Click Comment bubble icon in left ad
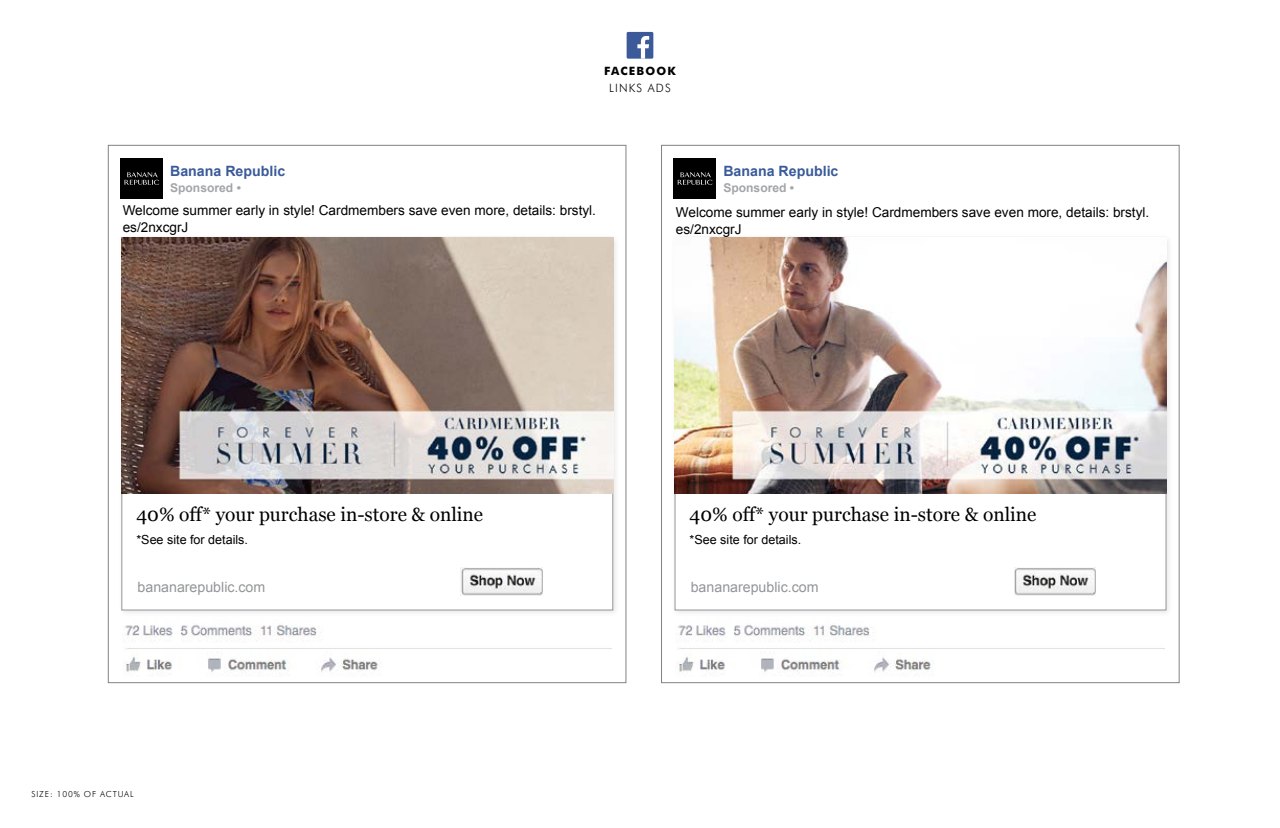Screen dimensions: 1280x828 point(214,665)
